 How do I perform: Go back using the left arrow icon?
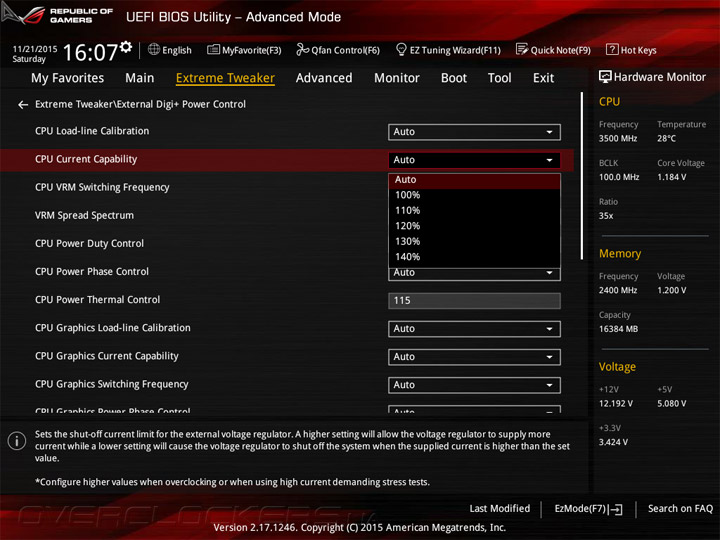pyautogui.click(x=22, y=105)
